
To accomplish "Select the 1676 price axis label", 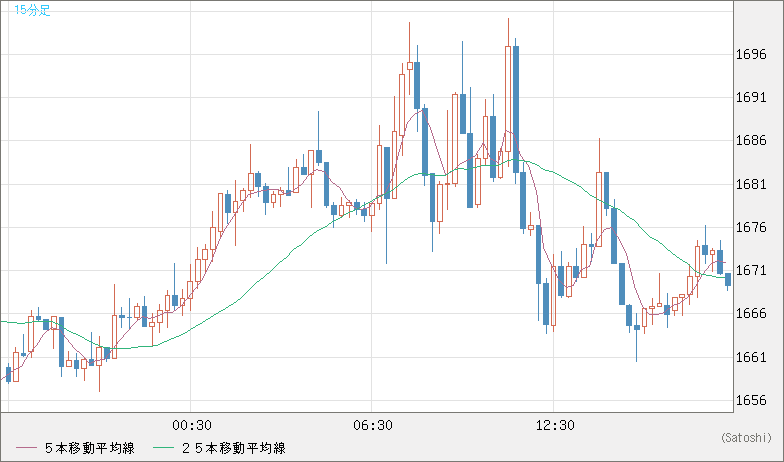I will (751, 228).
